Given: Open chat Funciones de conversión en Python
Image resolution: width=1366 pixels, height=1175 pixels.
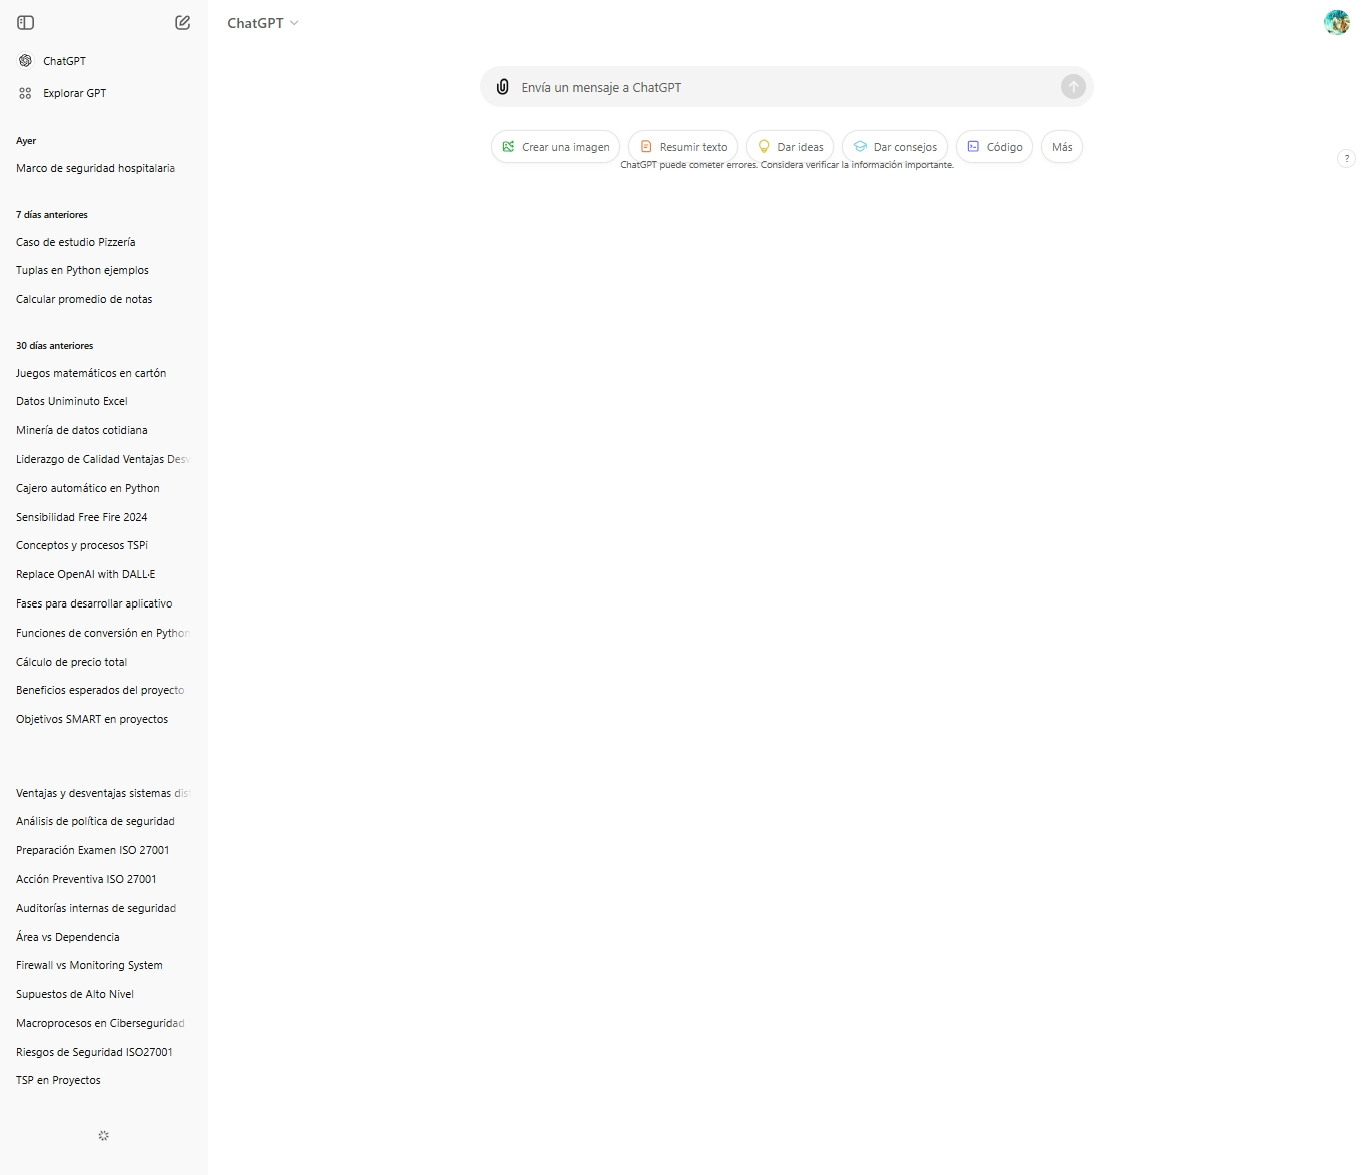Looking at the screenshot, I should pyautogui.click(x=104, y=633).
